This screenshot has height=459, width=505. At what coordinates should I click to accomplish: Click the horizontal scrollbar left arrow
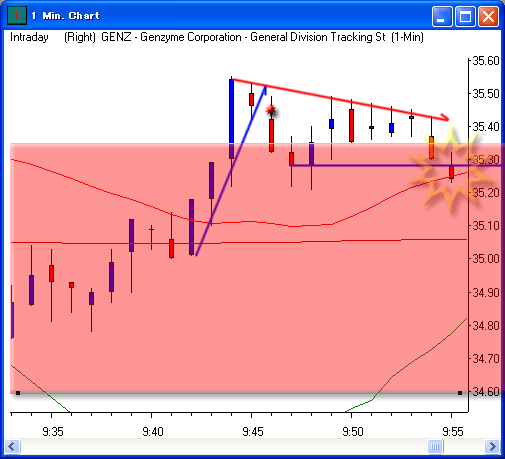click(x=13, y=446)
